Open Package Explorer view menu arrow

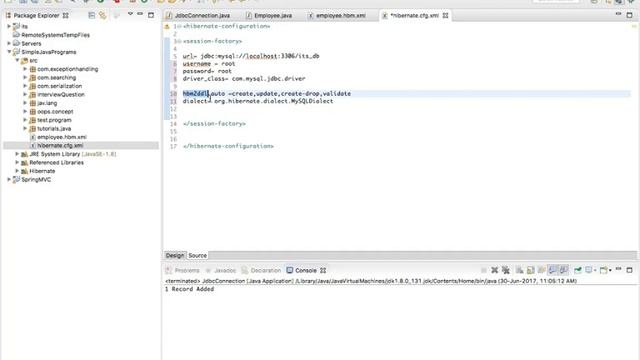tap(130, 15)
